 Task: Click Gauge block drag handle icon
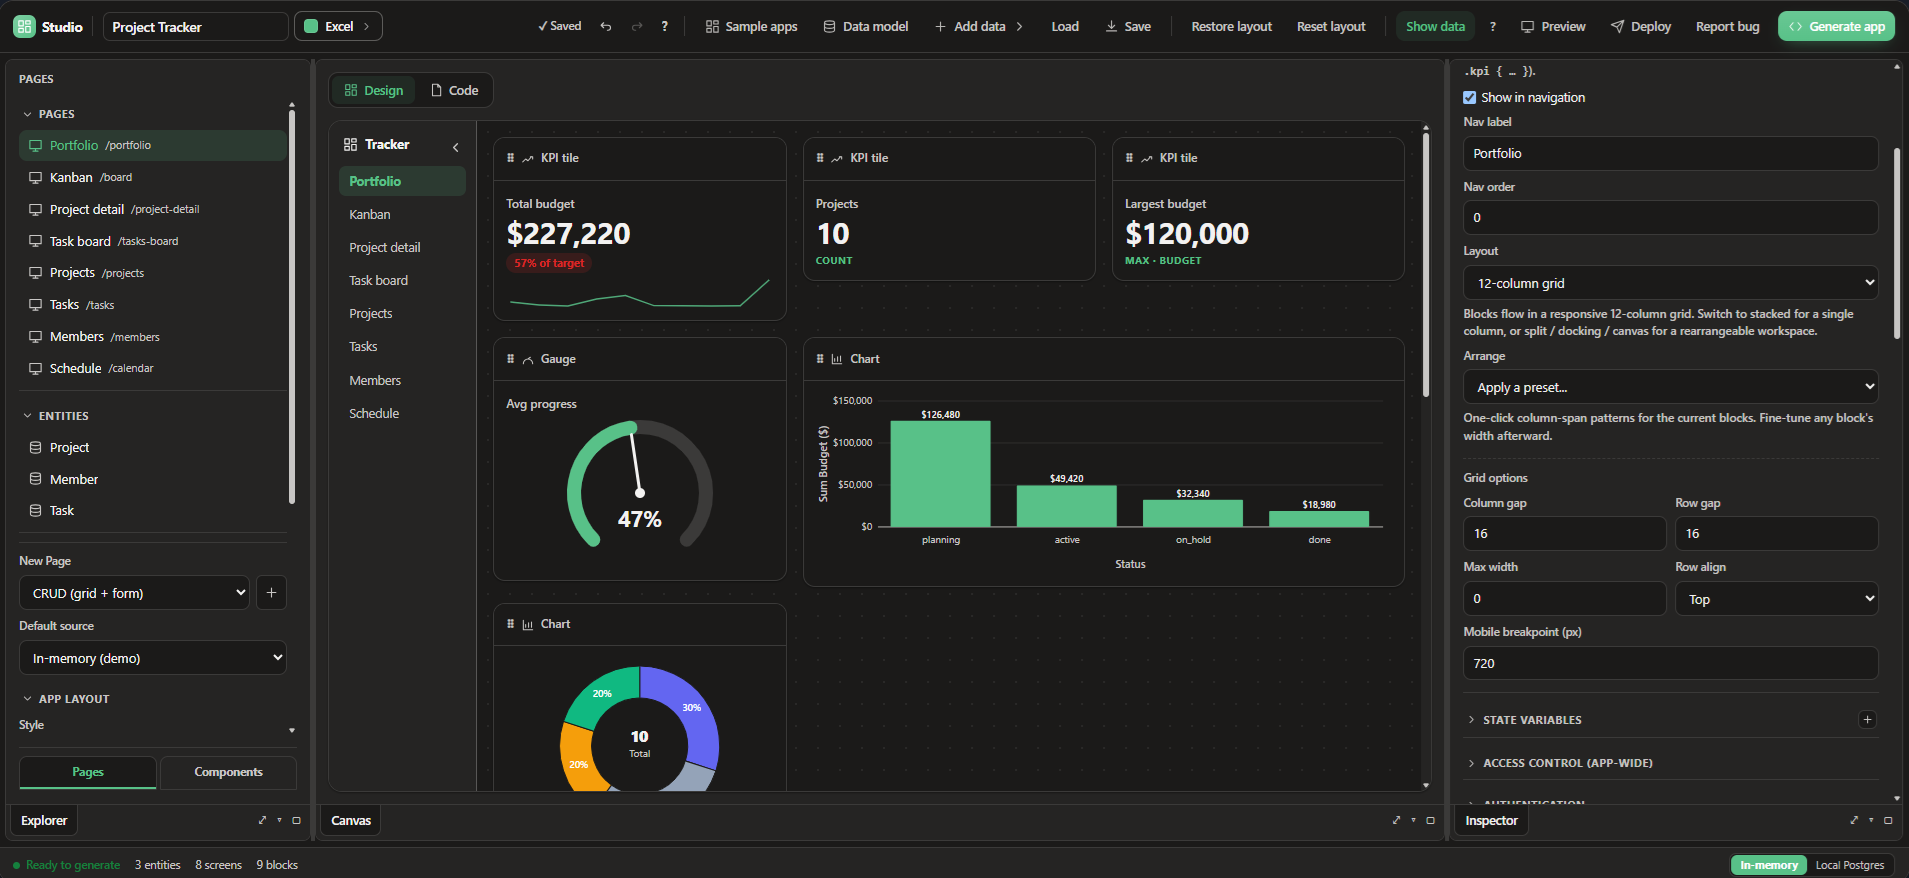511,359
